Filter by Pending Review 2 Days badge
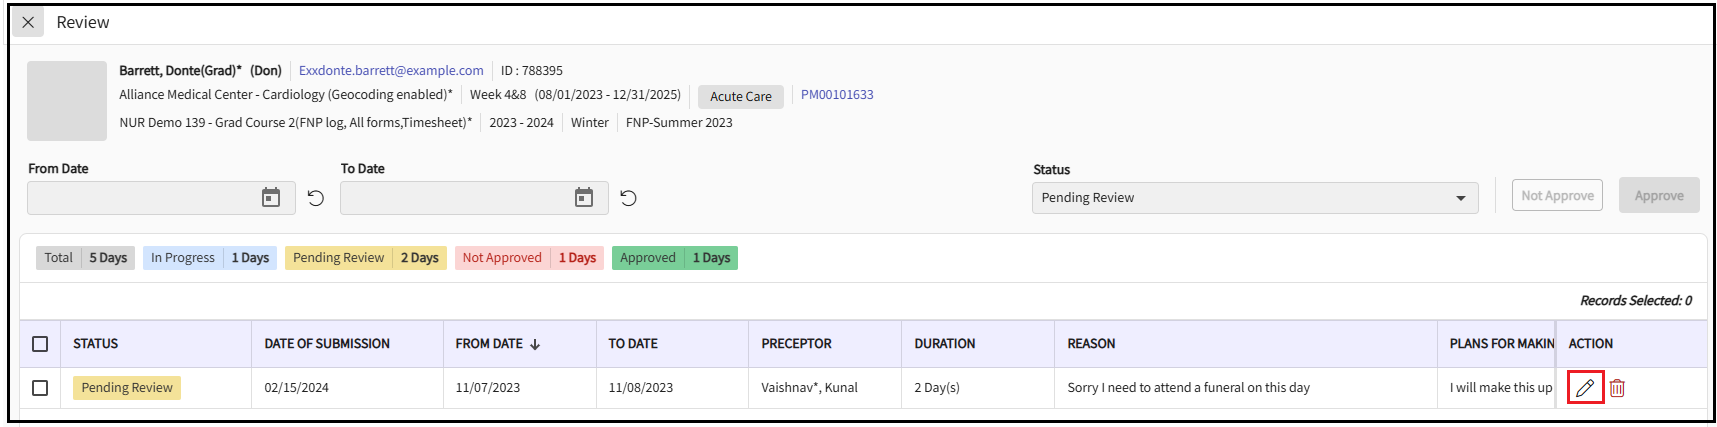The height and width of the screenshot is (427, 1717). [365, 258]
